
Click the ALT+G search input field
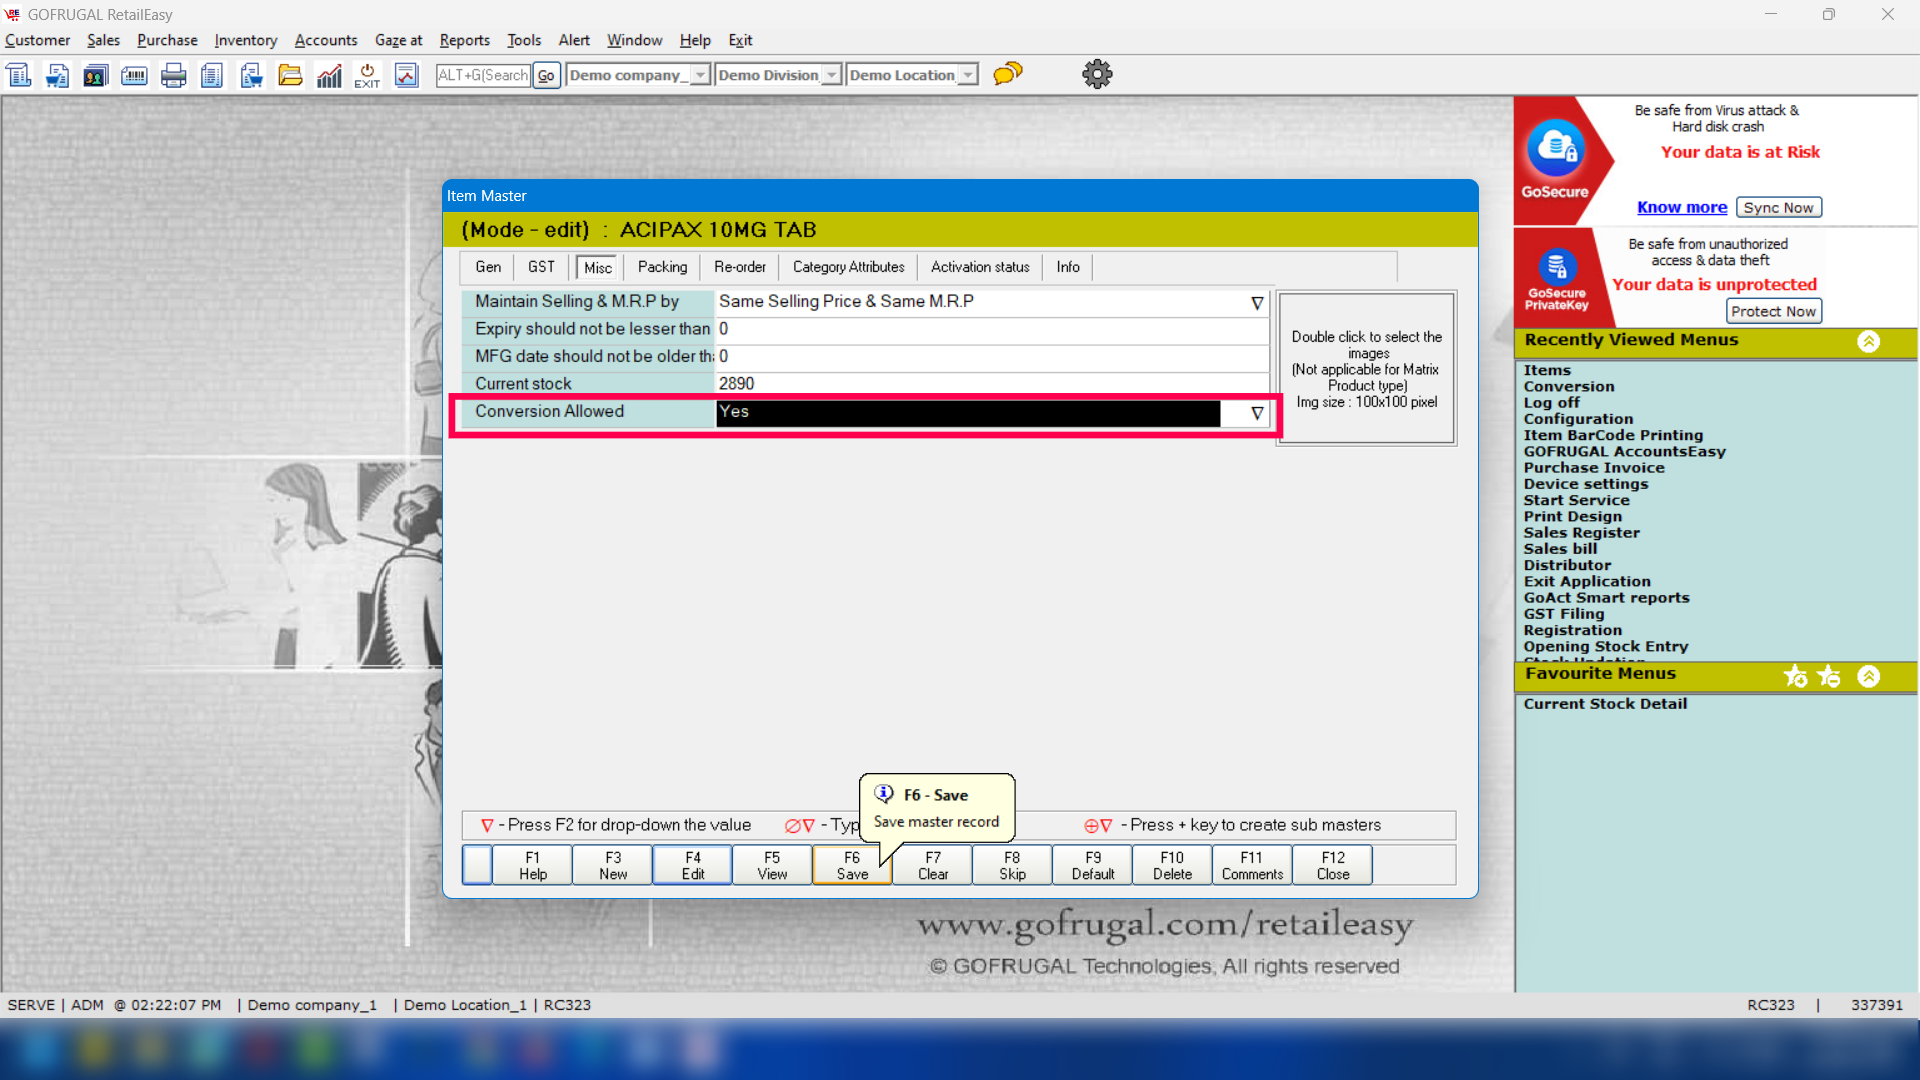483,75
